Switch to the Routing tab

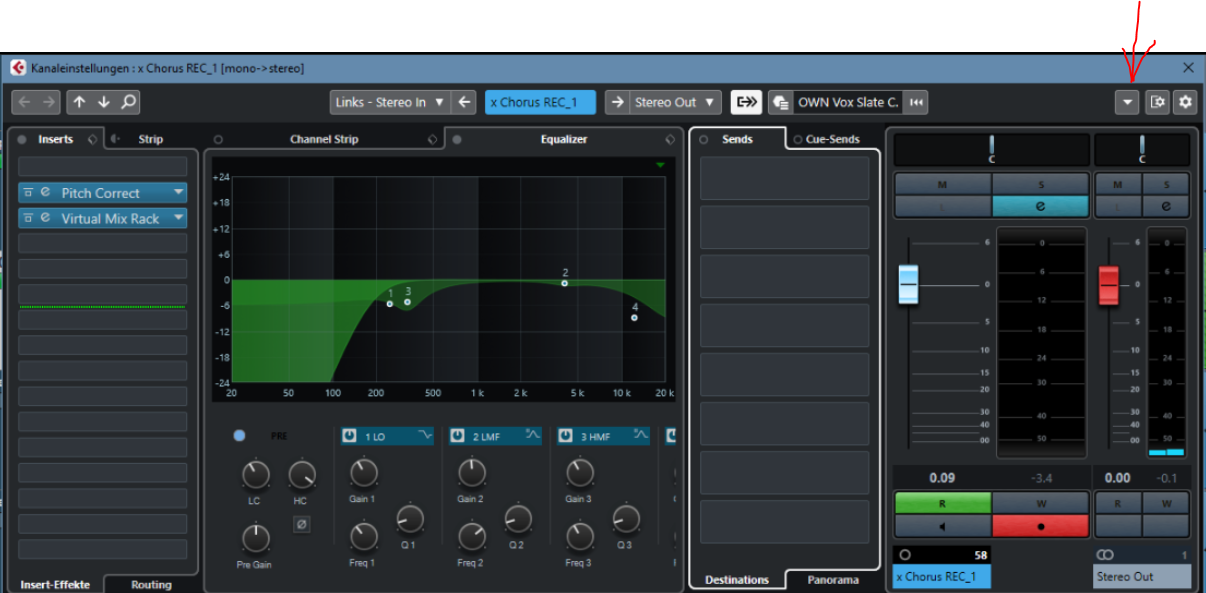coord(151,585)
